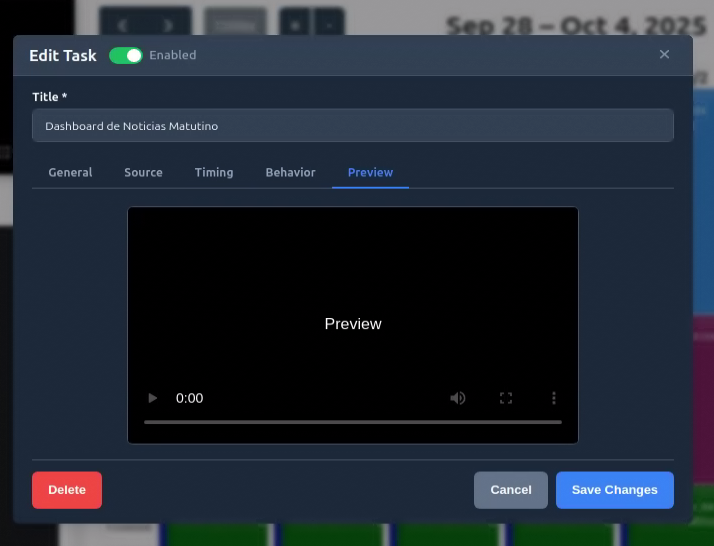714x546 pixels.
Task: Go to the Timing tab
Action: 214,172
